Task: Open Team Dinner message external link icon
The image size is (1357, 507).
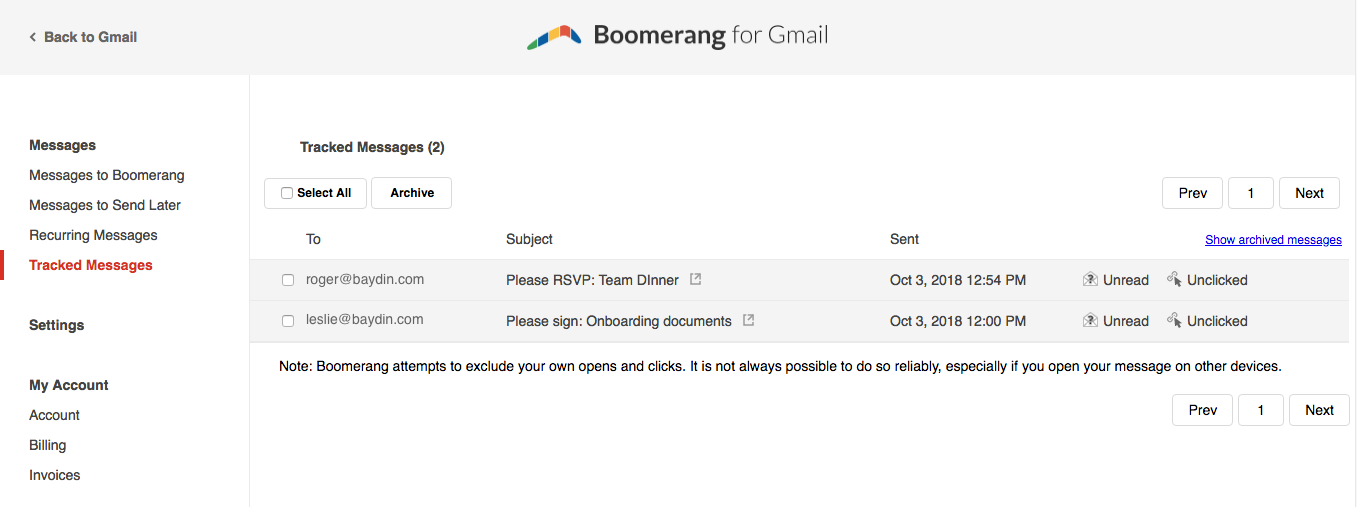Action: (x=696, y=280)
